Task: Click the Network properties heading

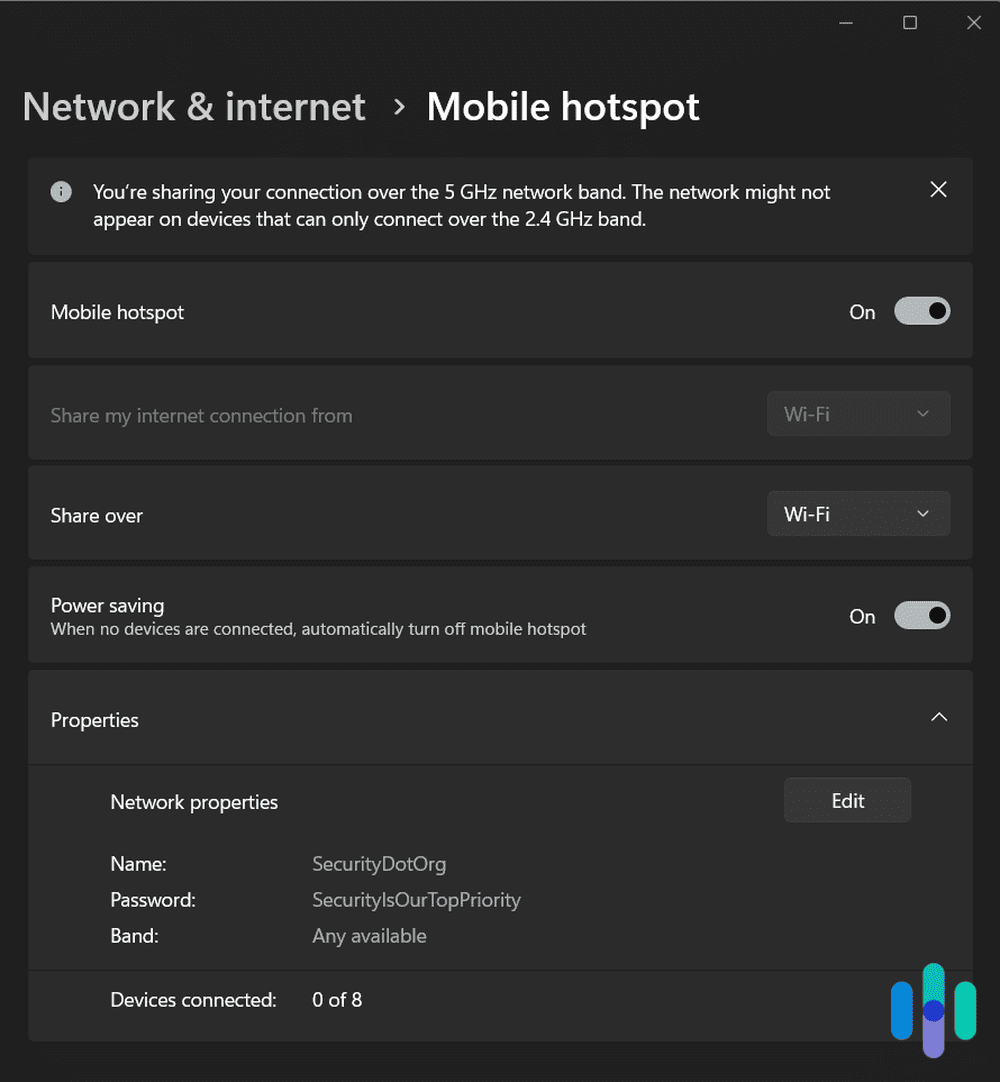Action: (x=193, y=801)
